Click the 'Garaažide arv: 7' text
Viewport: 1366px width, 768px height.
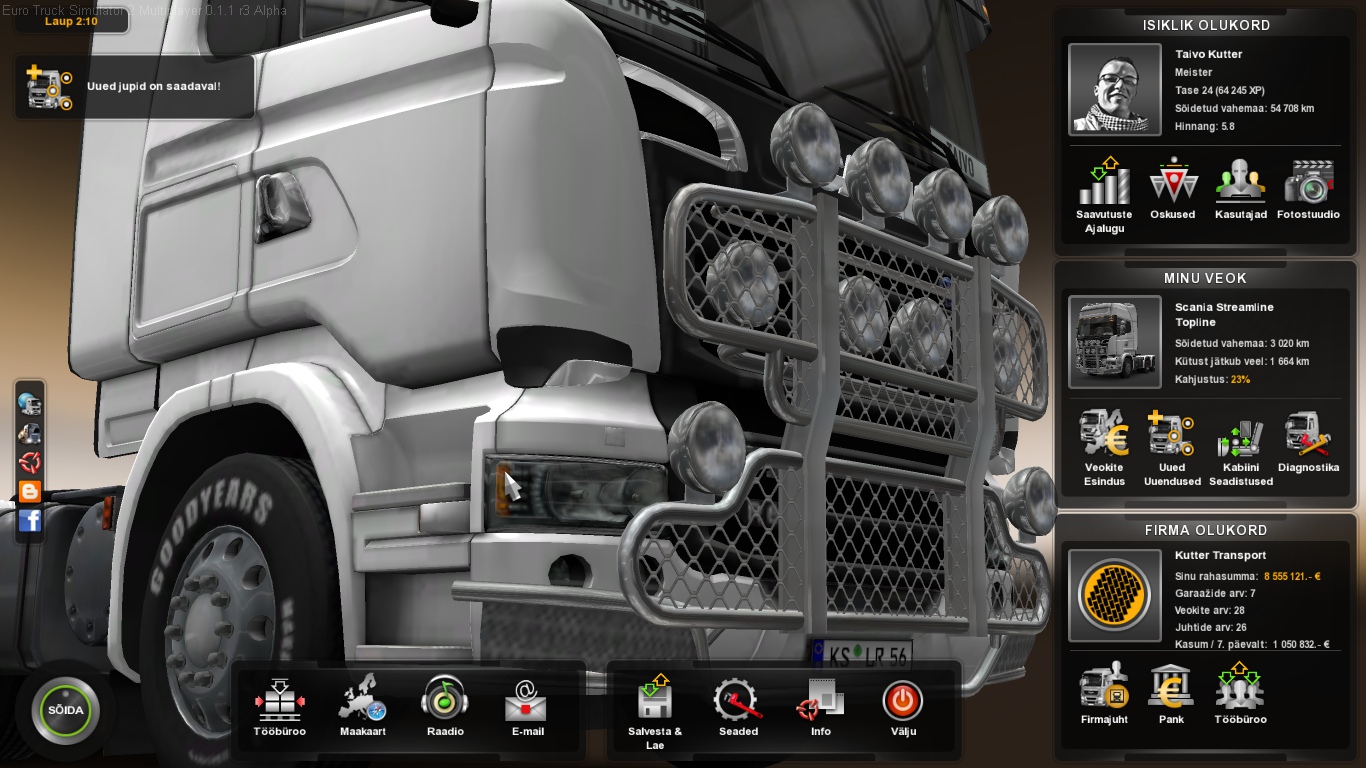[1215, 593]
